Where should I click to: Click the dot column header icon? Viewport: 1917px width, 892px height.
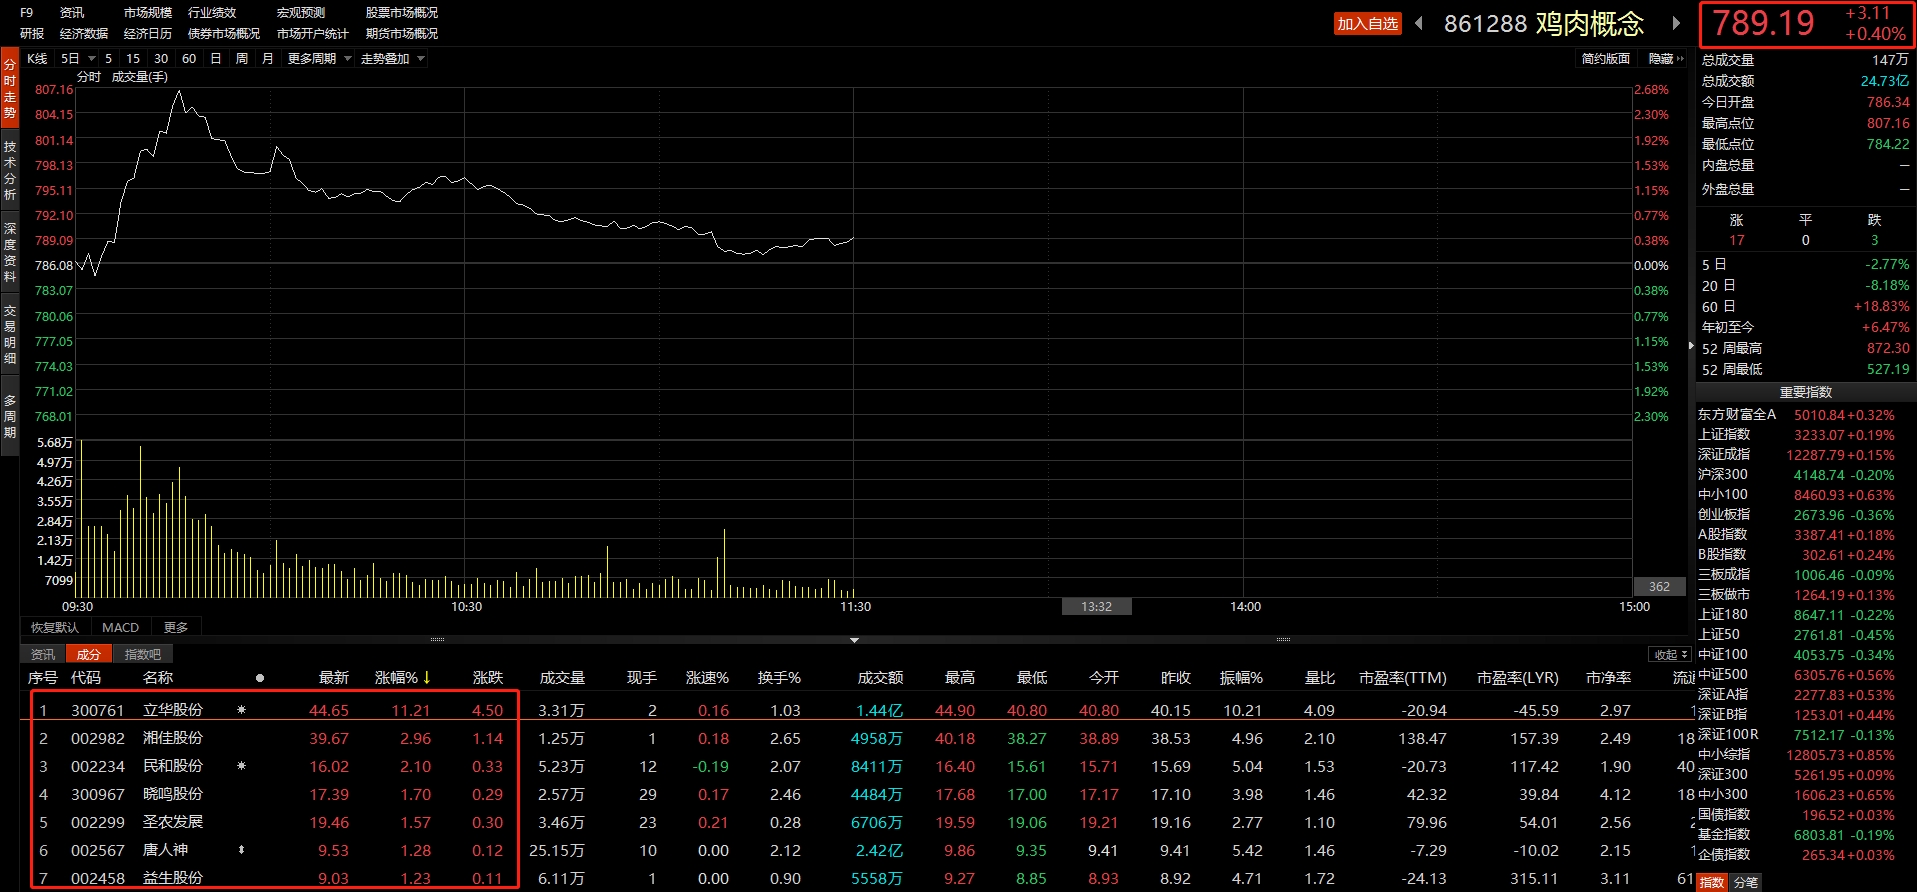[260, 678]
